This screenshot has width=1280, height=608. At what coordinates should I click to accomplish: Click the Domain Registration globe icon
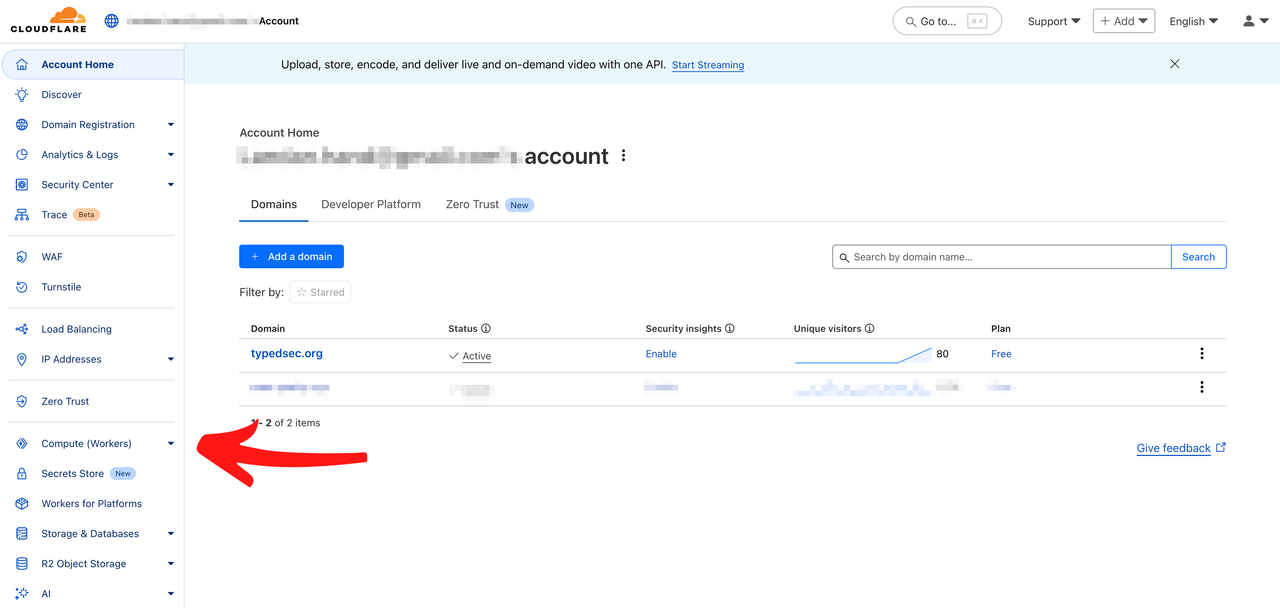(22, 125)
